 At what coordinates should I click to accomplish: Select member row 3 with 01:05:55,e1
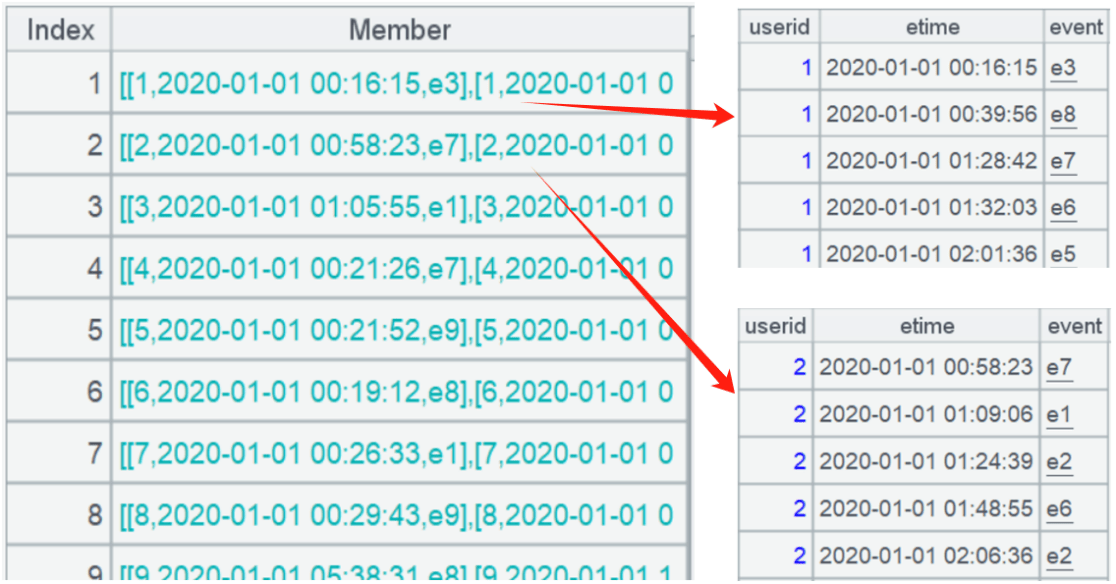[399, 206]
